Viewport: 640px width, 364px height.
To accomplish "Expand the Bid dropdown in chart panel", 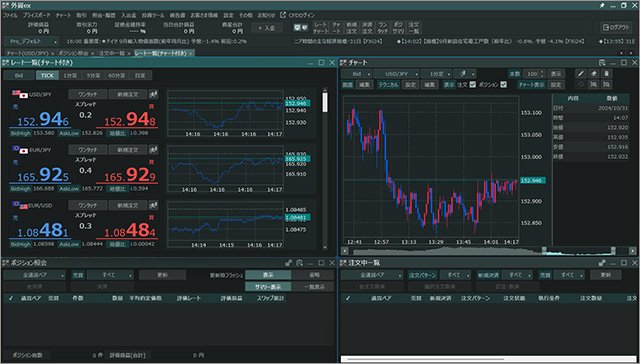I will tap(357, 74).
